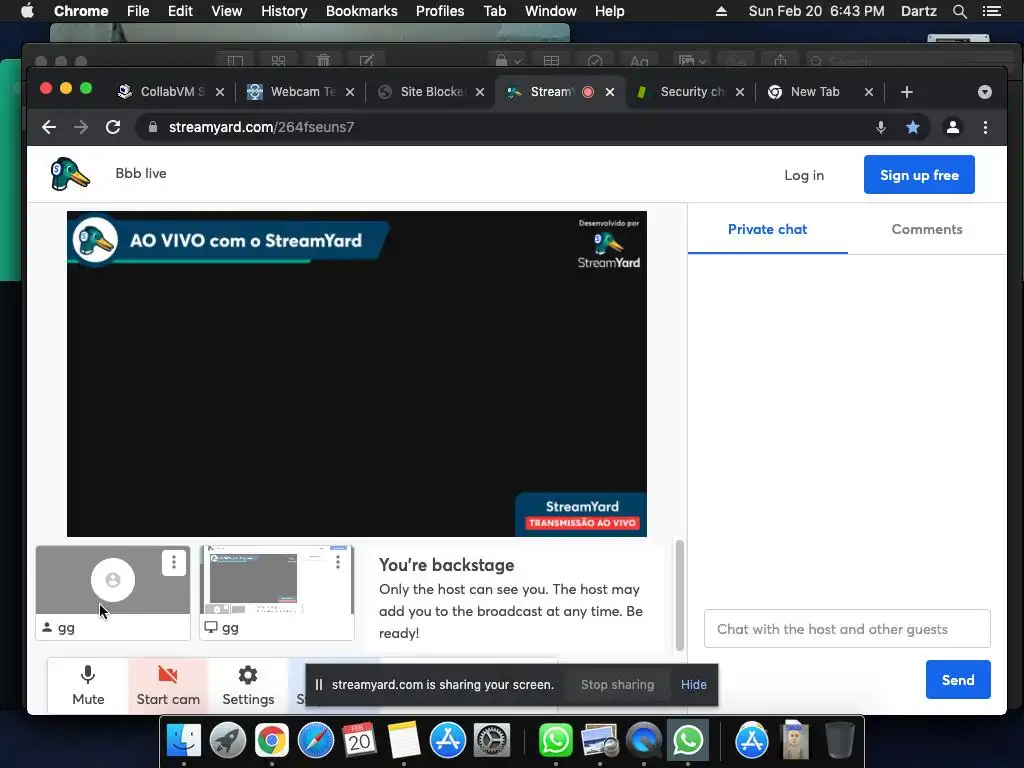1024x768 pixels.
Task: Open the Chrome menu in menu bar
Action: 81,11
